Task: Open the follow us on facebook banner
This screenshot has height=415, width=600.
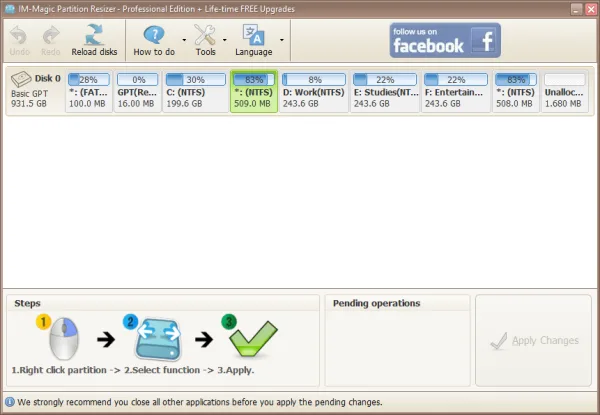Action: [x=445, y=40]
